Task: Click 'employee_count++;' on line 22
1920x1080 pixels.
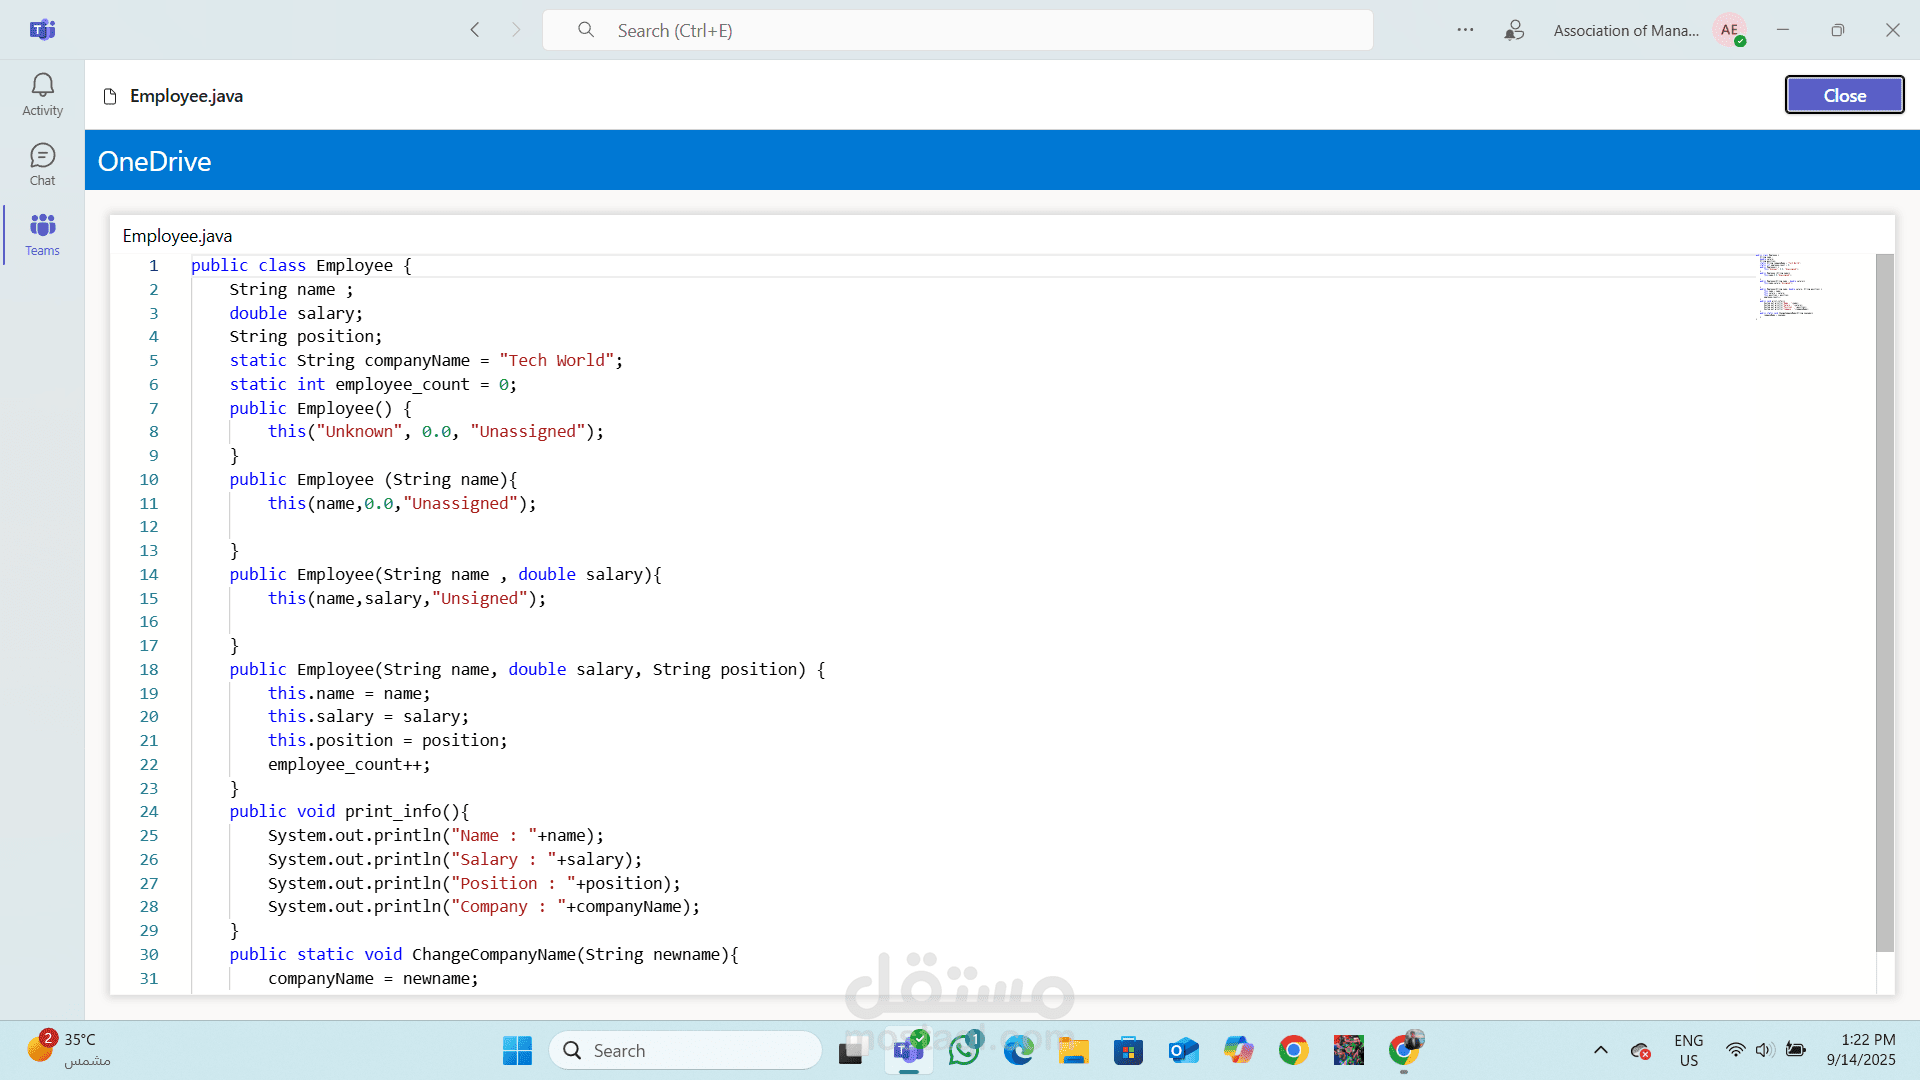Action: click(349, 765)
